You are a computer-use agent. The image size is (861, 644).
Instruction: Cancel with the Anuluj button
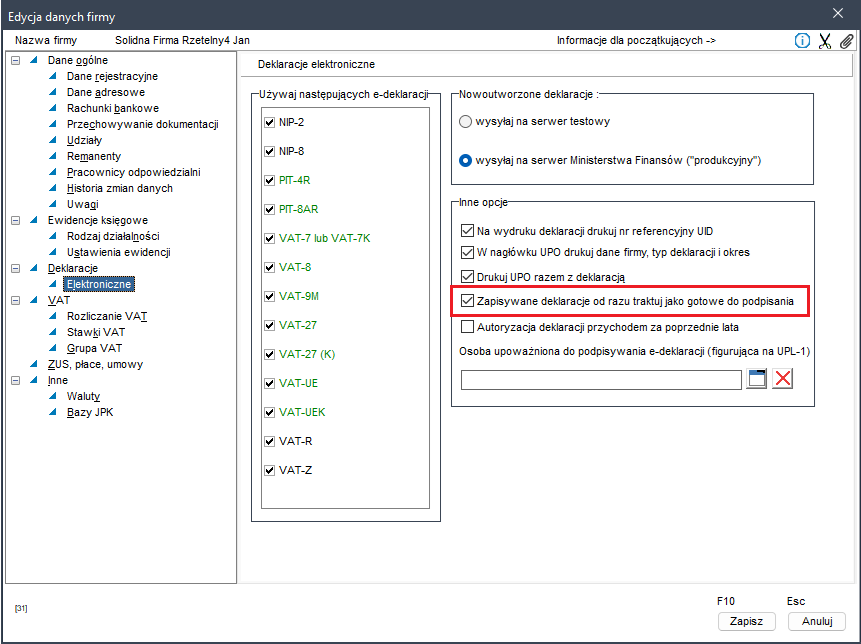click(x=817, y=621)
